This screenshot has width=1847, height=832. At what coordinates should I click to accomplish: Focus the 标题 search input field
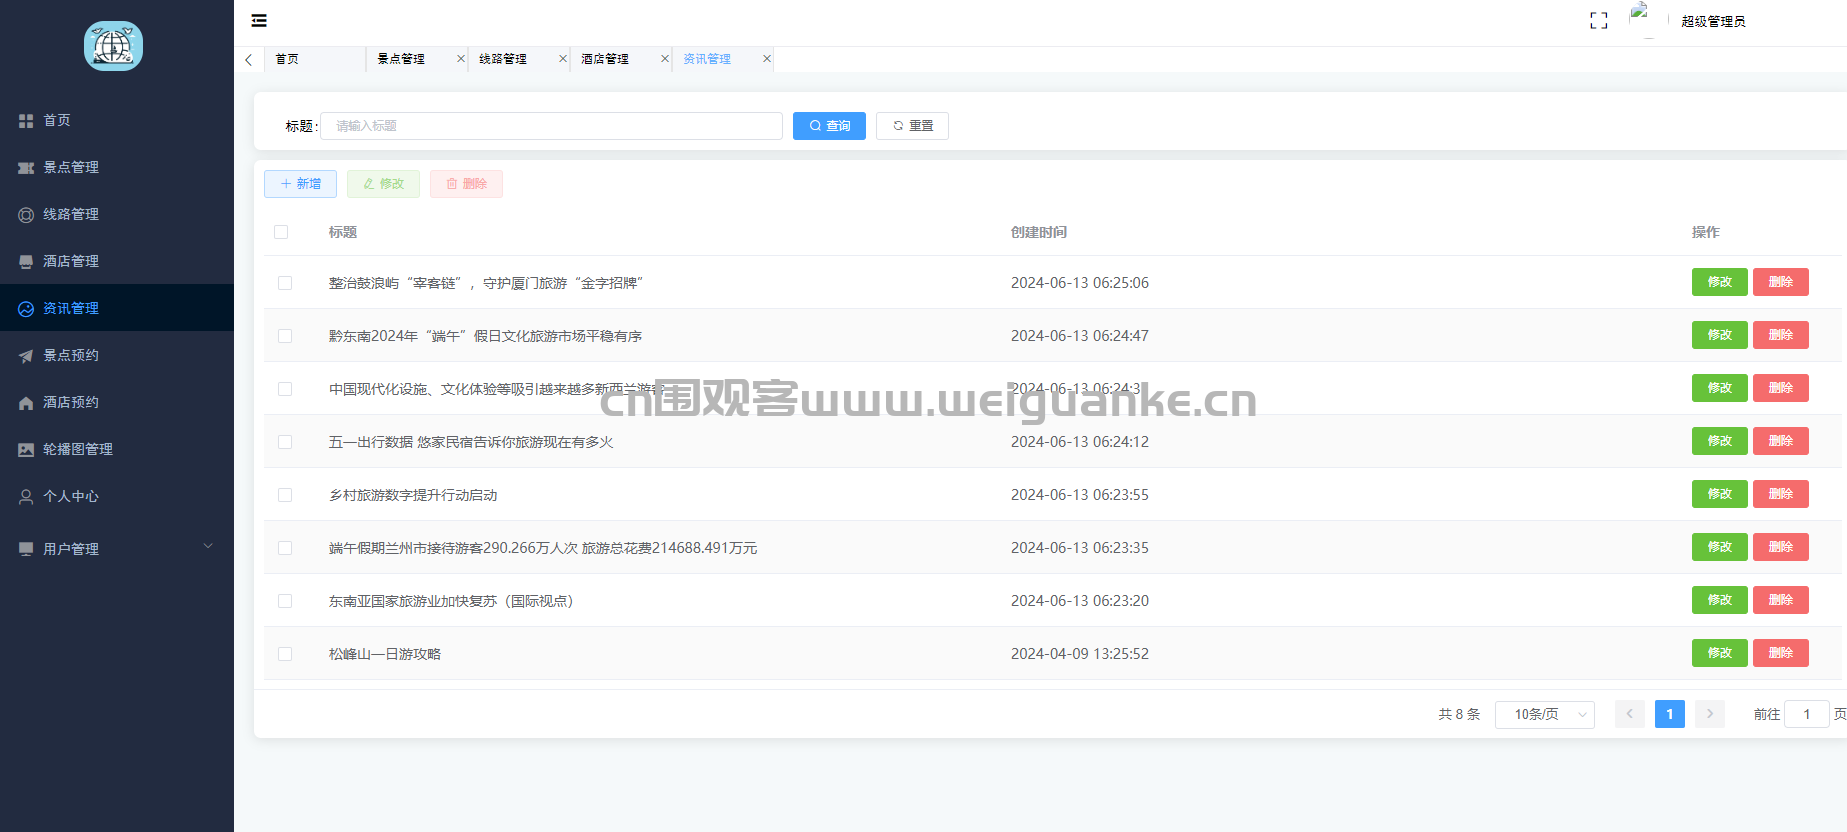coord(551,126)
